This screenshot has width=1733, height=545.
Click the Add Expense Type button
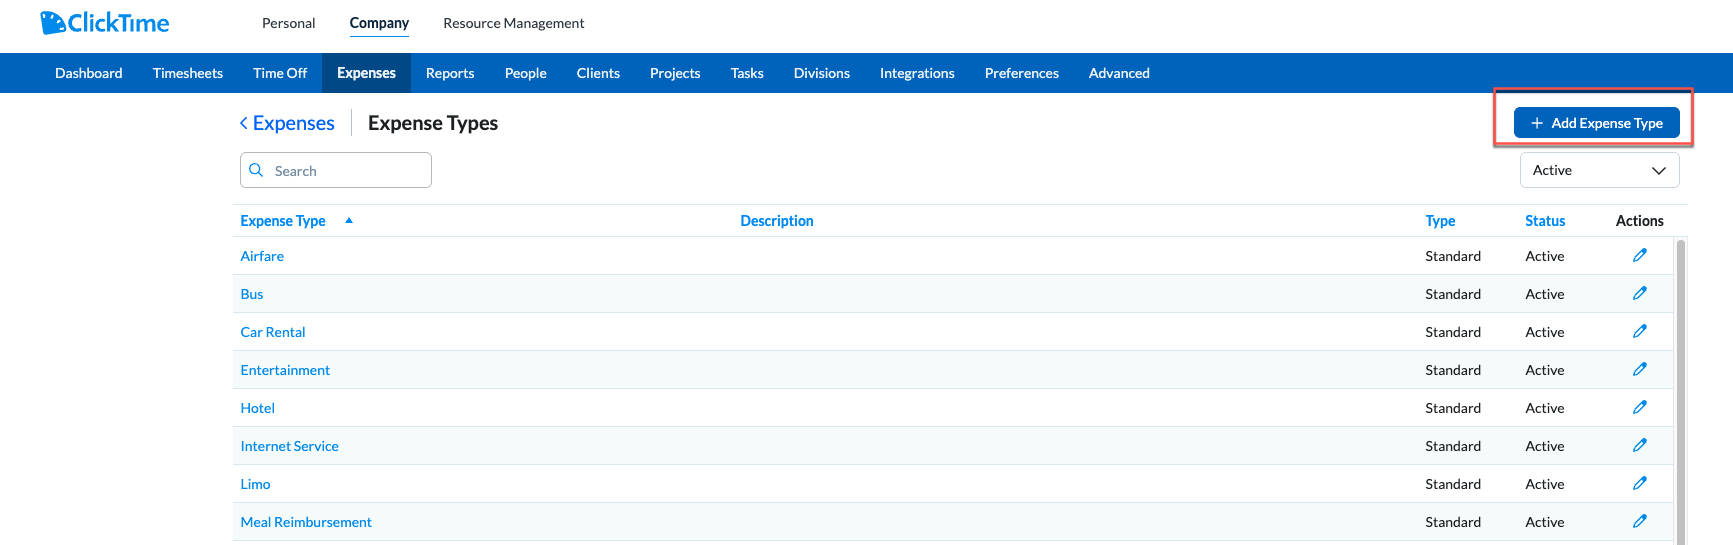1597,123
